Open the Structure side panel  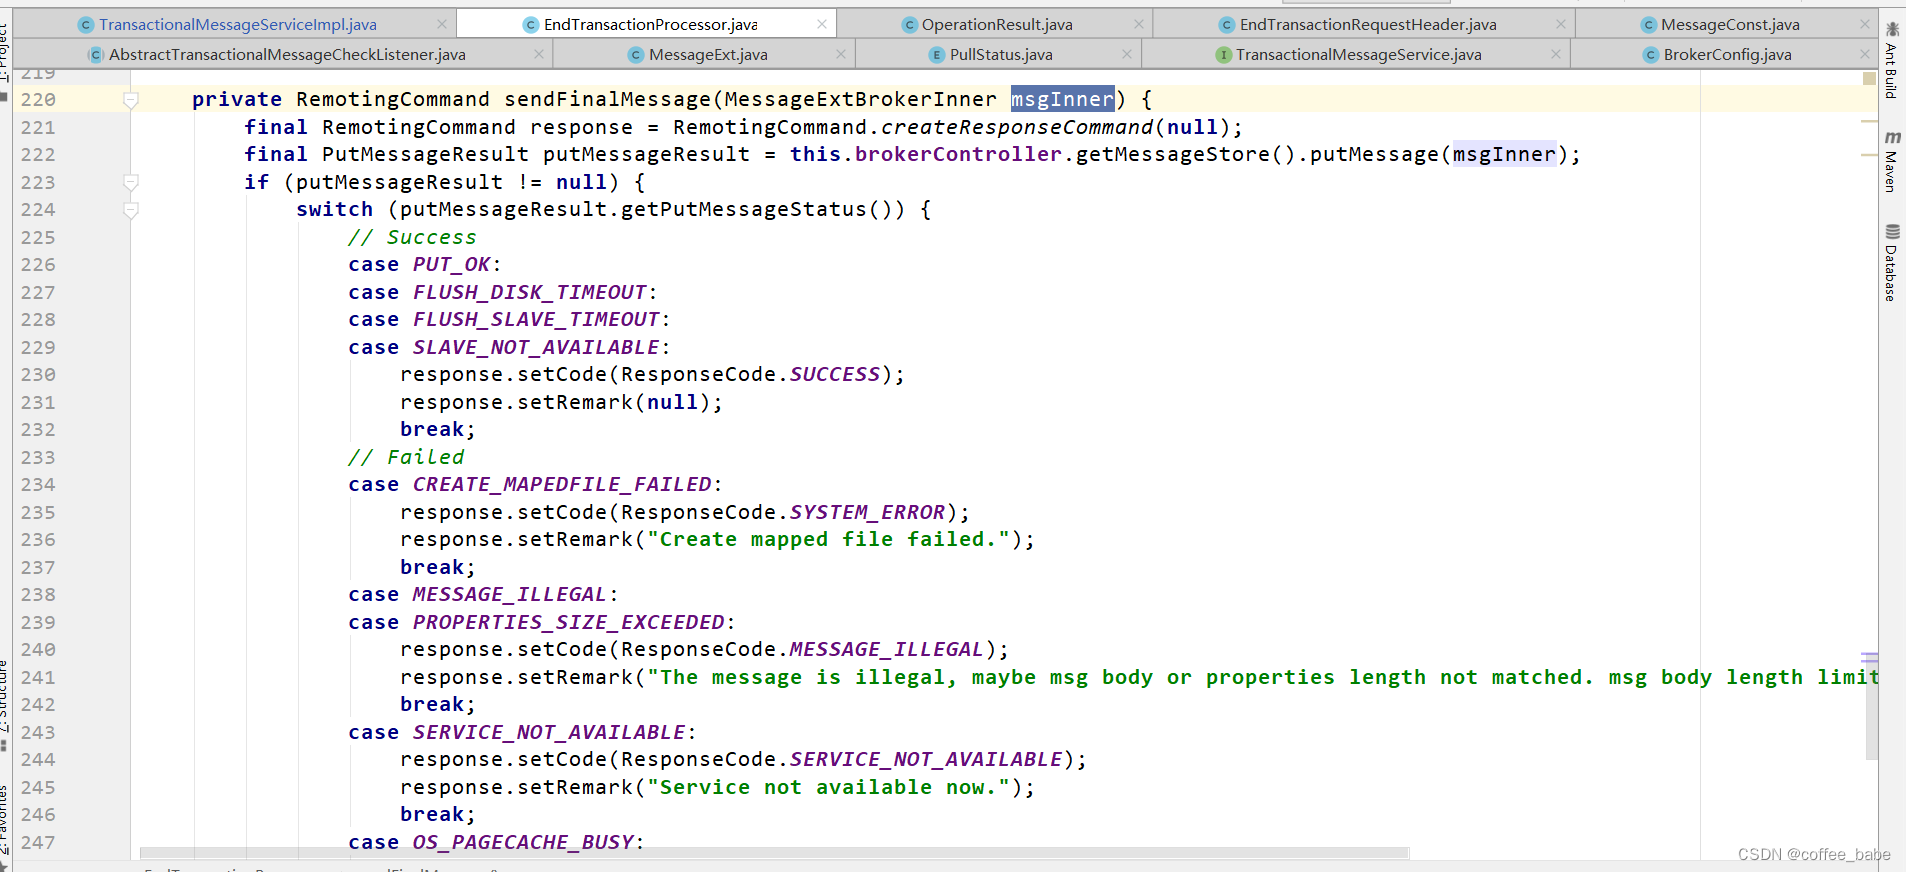coord(4,707)
